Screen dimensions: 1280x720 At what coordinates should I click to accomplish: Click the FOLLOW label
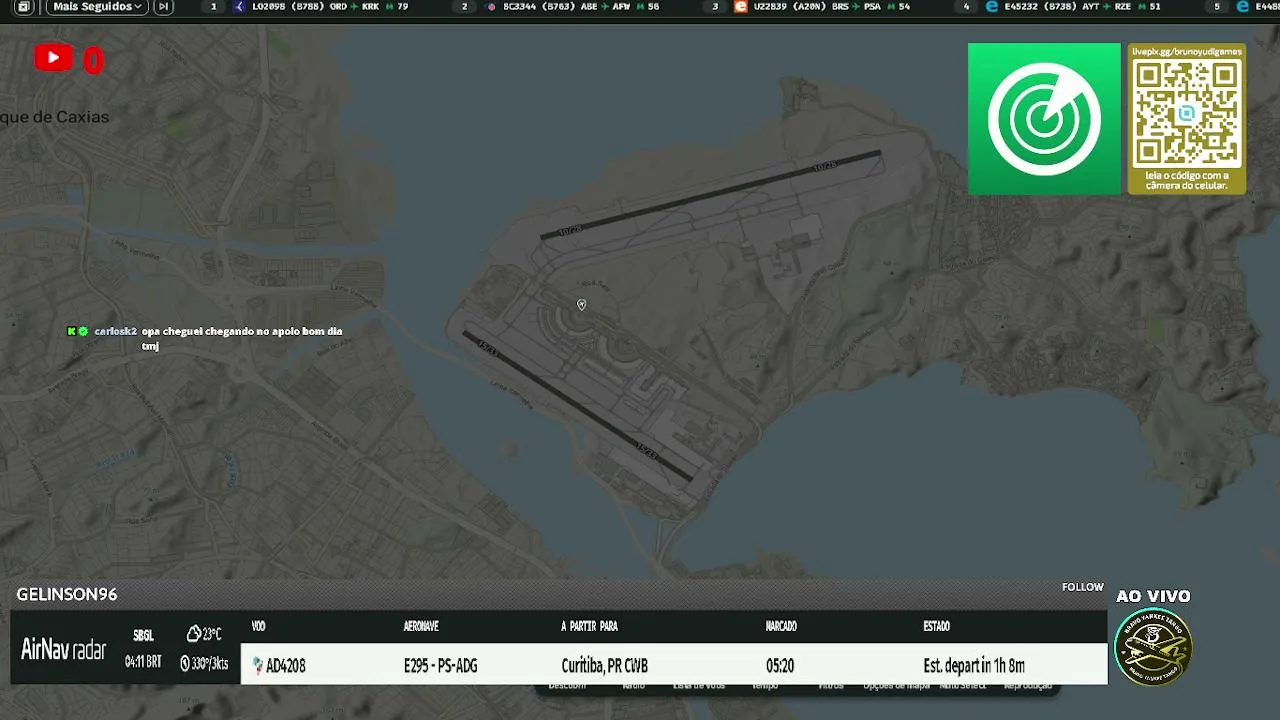point(1083,587)
